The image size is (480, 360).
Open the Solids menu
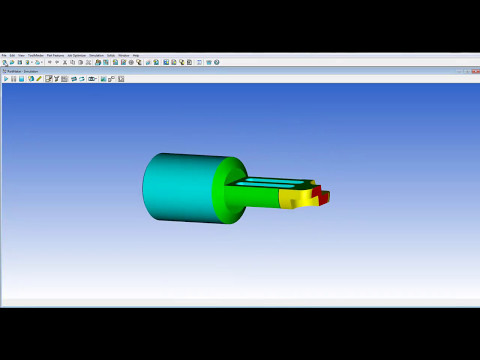pos(111,55)
